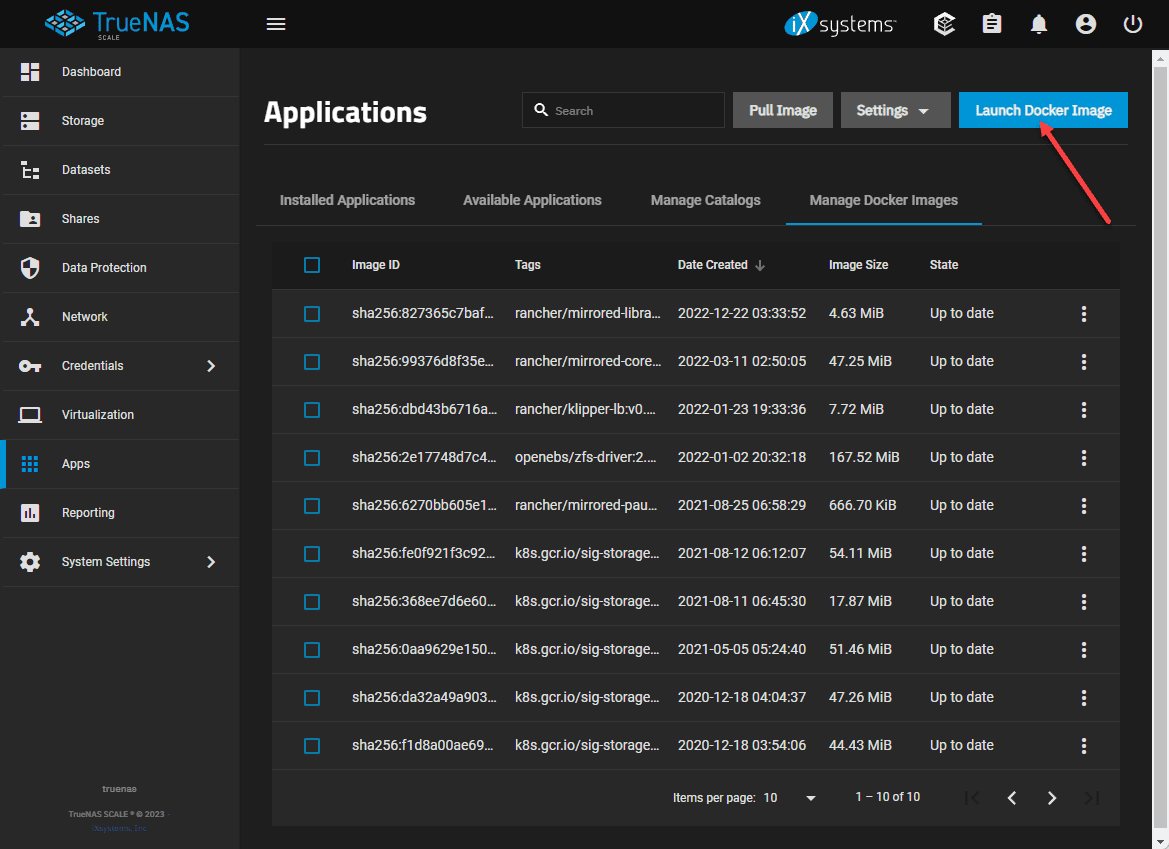
Task: Click the power icon in top bar
Action: click(x=1133, y=24)
